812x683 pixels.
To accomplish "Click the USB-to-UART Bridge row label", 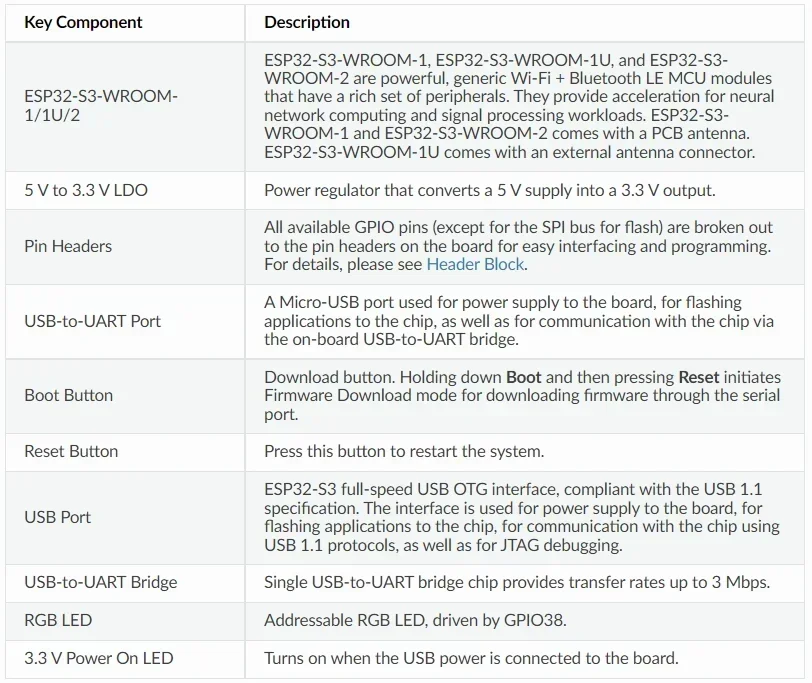I will click(x=100, y=582).
